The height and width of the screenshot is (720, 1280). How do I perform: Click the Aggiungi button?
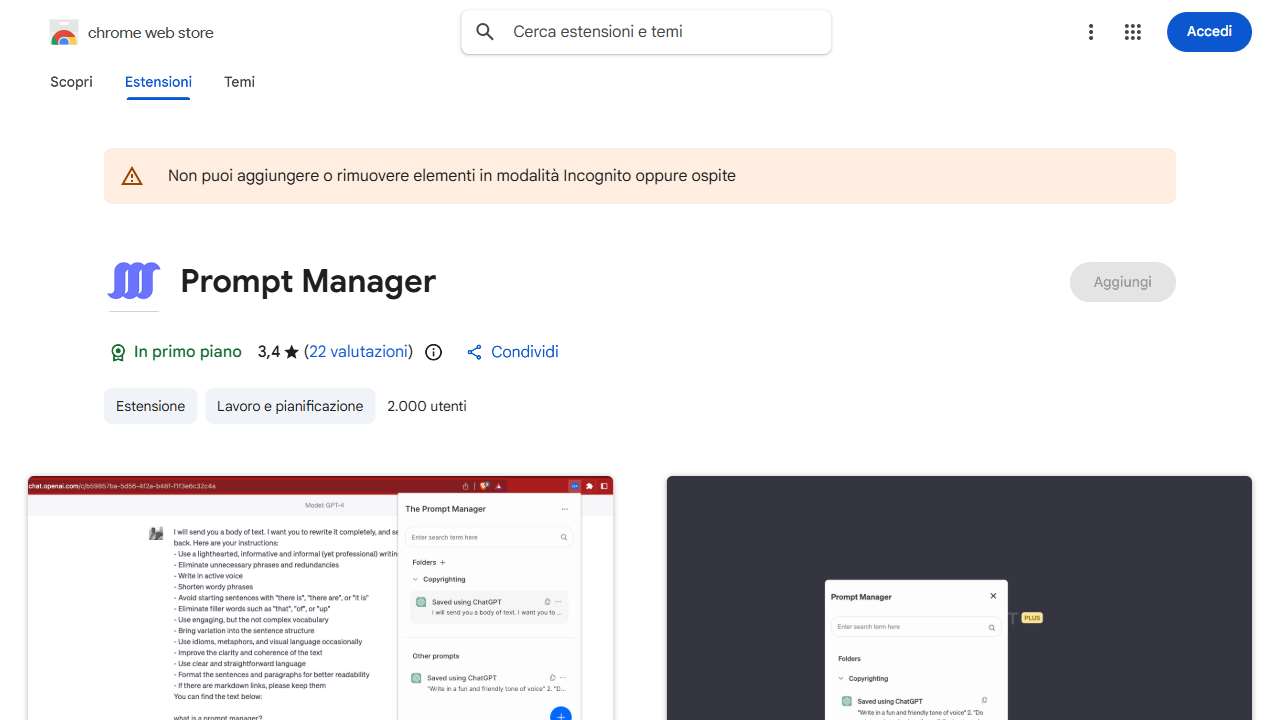(1122, 282)
